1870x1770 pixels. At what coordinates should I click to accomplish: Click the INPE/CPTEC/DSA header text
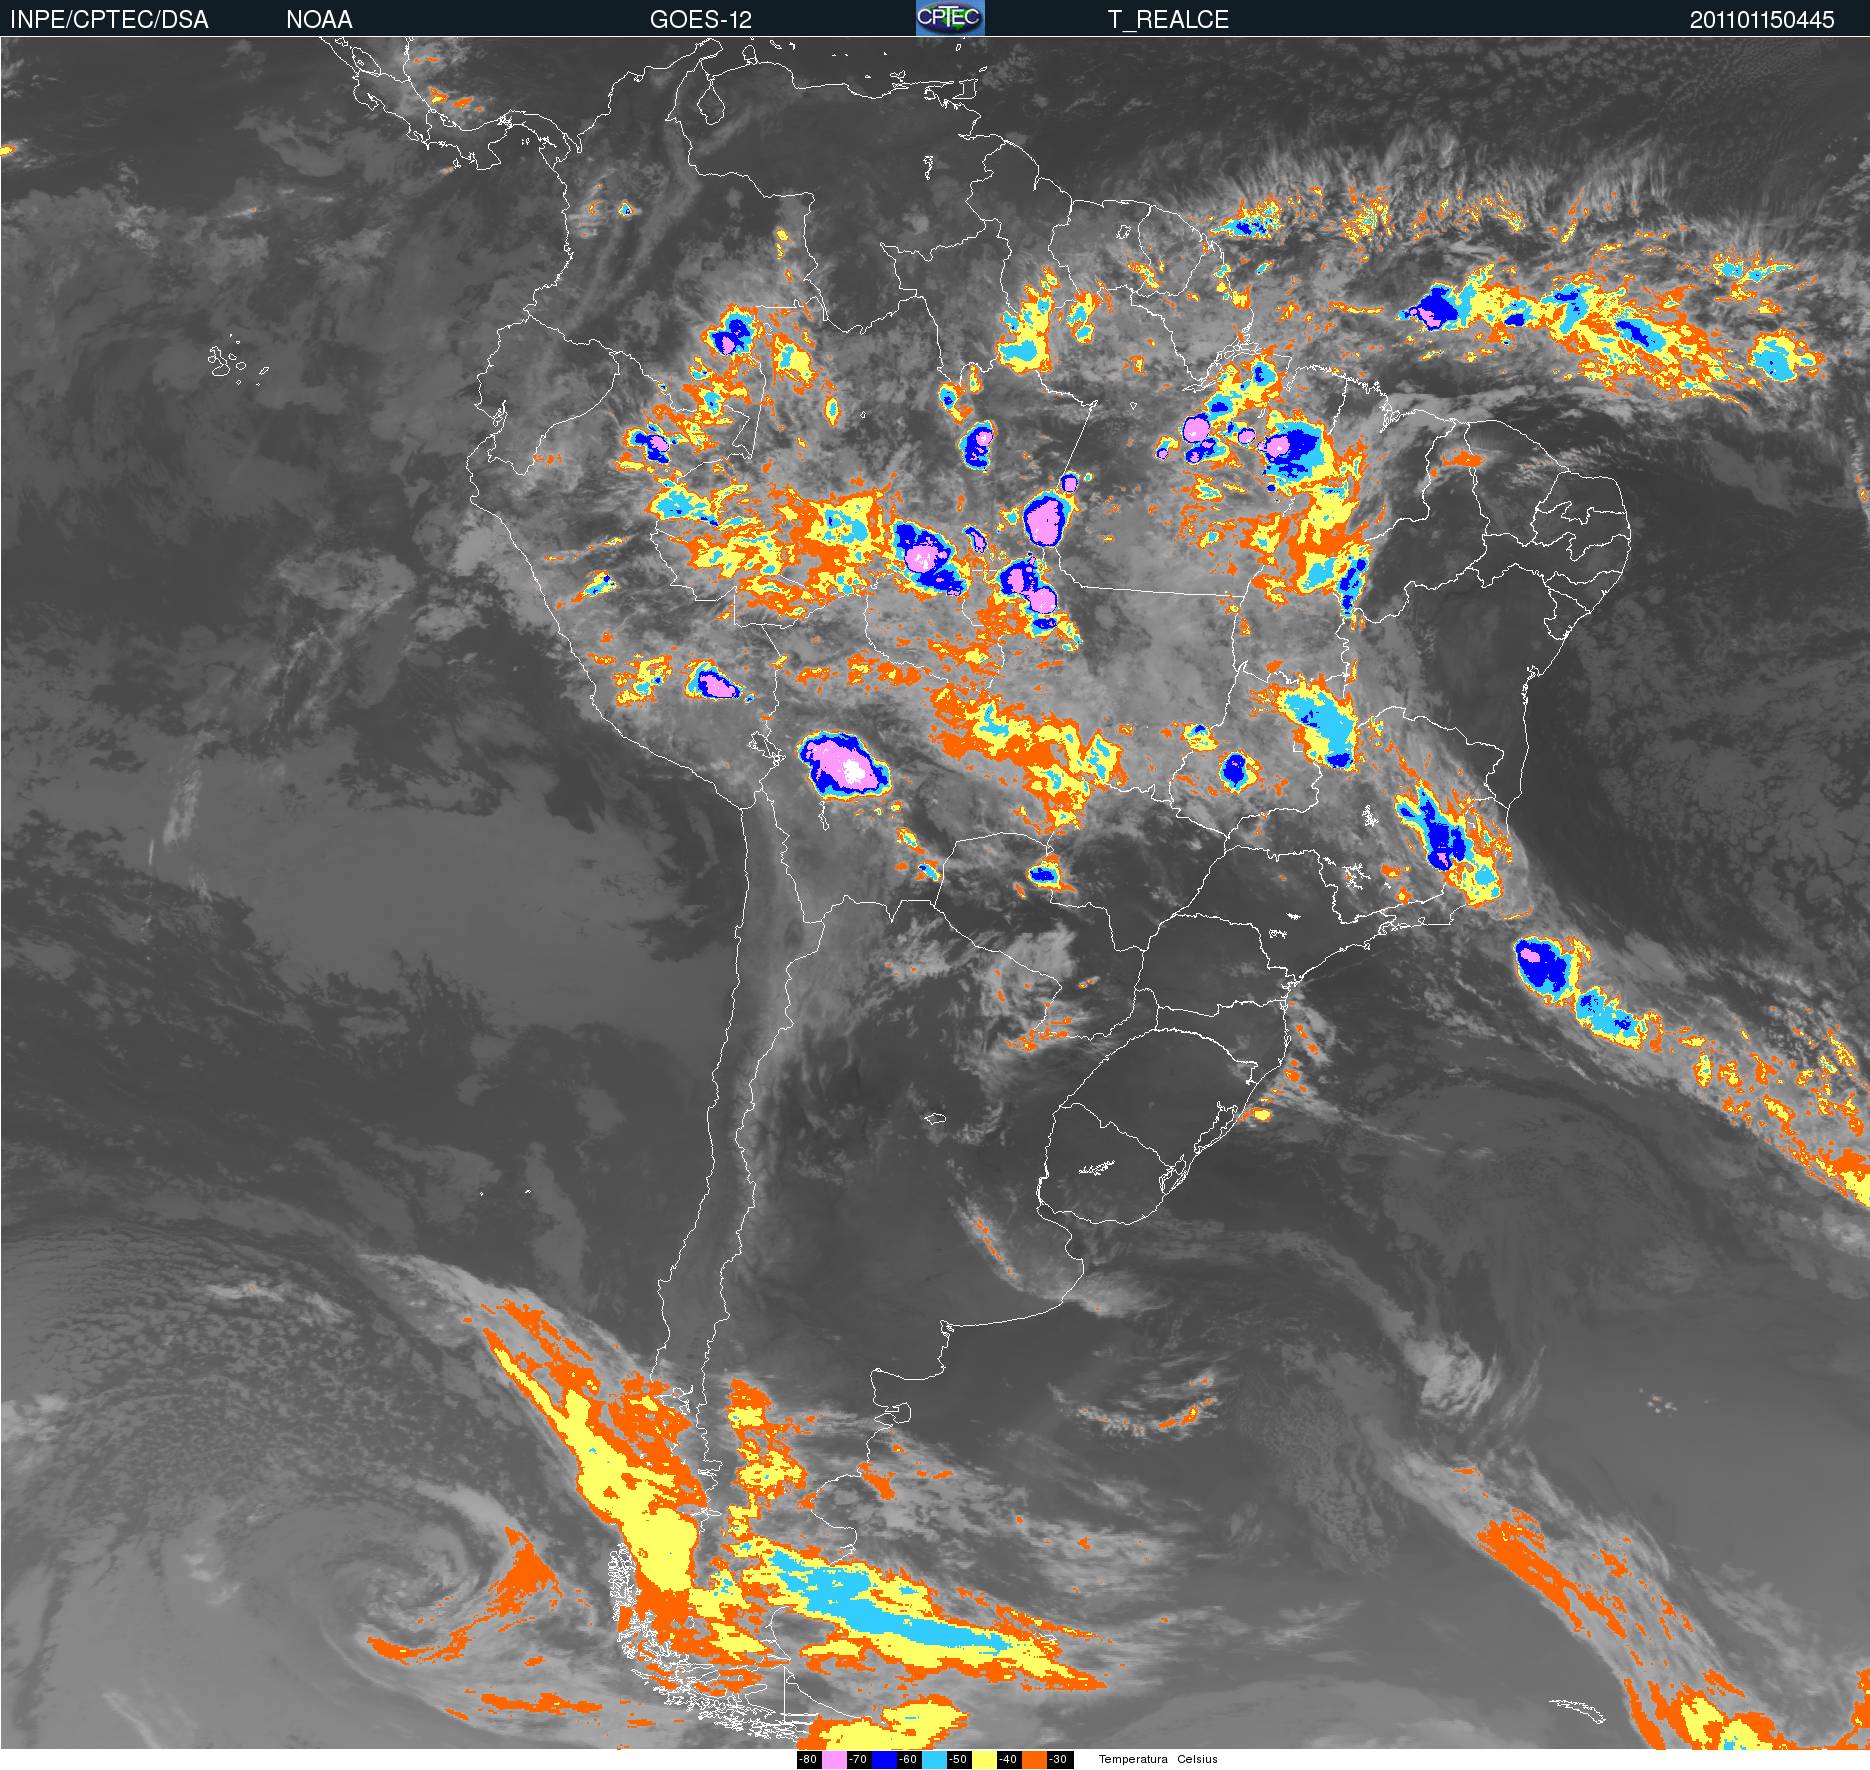click(109, 20)
